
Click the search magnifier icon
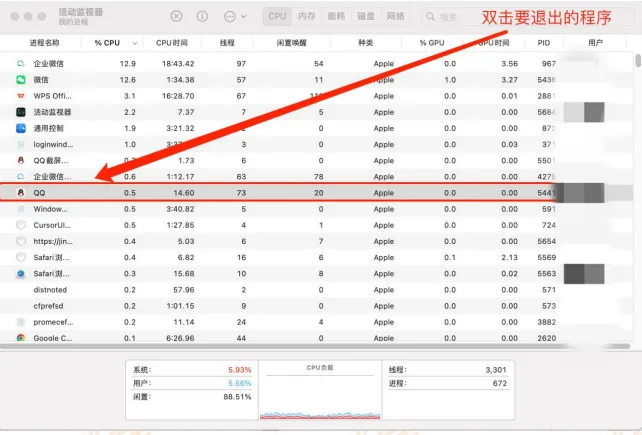[x=430, y=17]
